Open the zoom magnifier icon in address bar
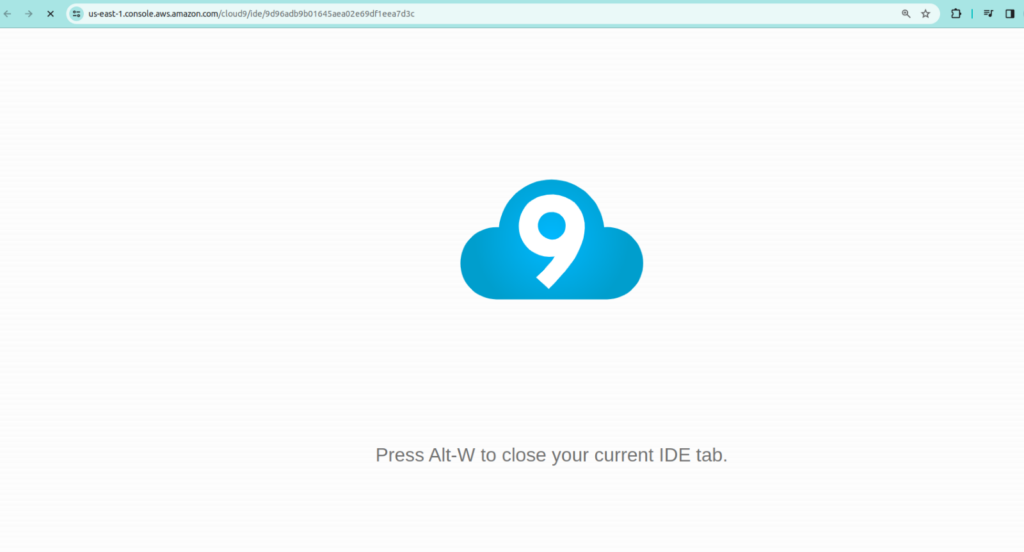The height and width of the screenshot is (552, 1024). coord(906,14)
